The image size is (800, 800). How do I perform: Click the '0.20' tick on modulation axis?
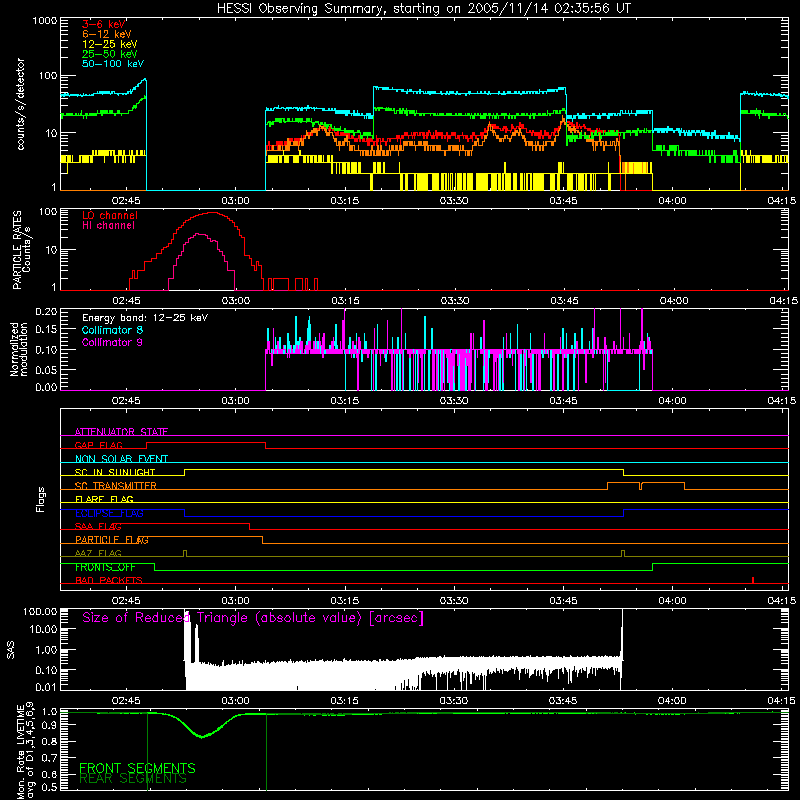pyautogui.click(x=46, y=311)
